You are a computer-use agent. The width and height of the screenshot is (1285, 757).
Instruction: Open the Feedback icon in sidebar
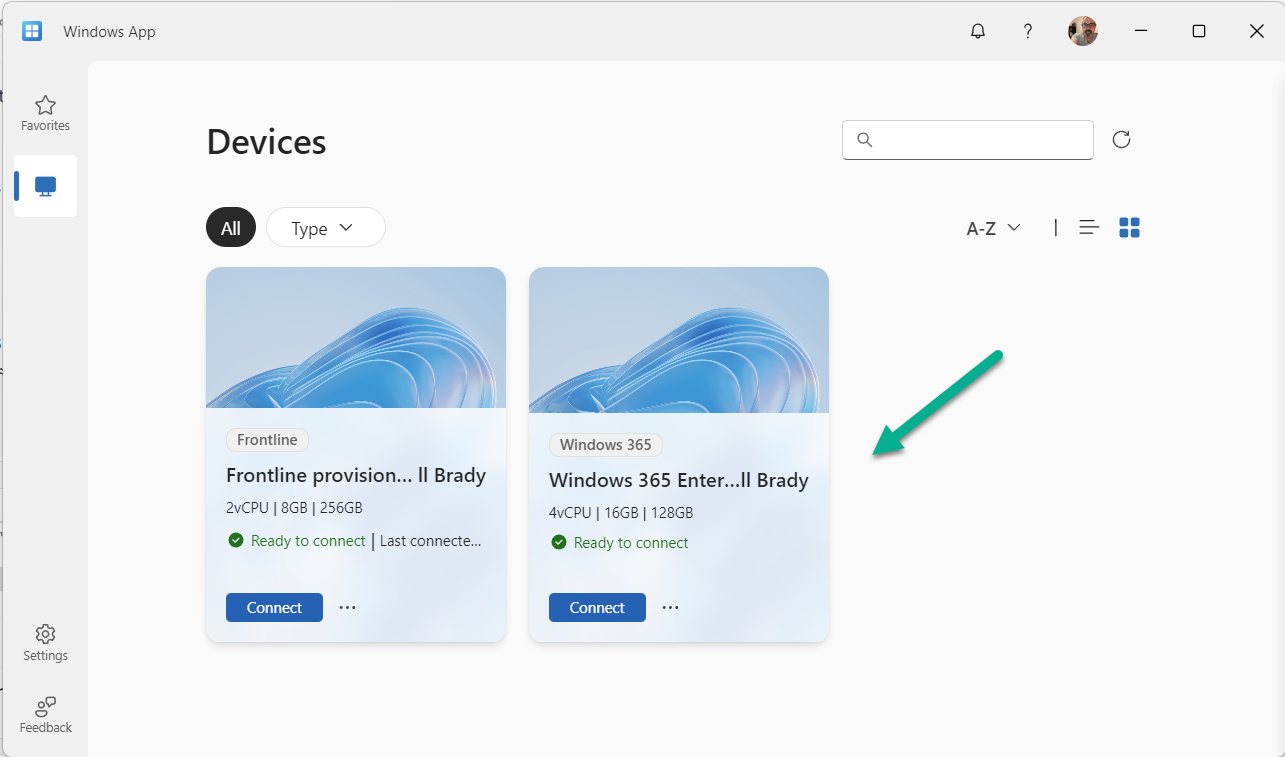click(x=45, y=715)
